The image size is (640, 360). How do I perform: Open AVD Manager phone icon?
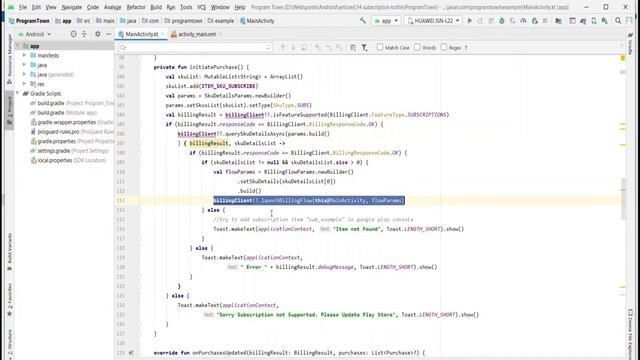[593, 20]
